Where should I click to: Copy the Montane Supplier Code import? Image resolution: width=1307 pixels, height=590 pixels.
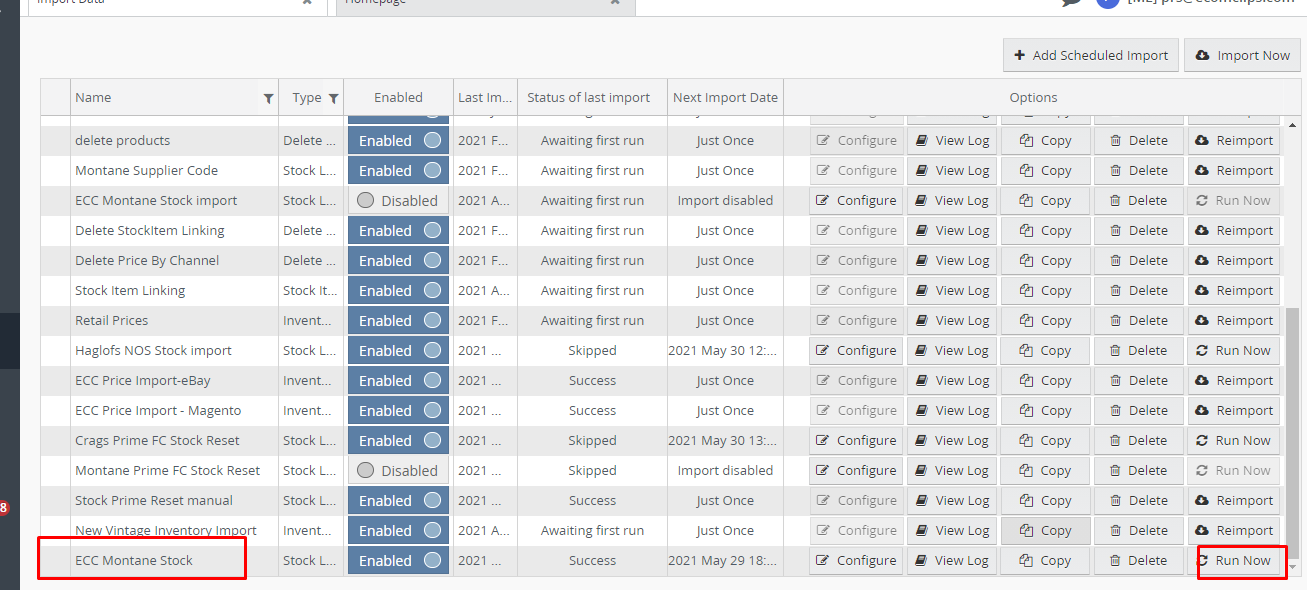click(x=1045, y=171)
